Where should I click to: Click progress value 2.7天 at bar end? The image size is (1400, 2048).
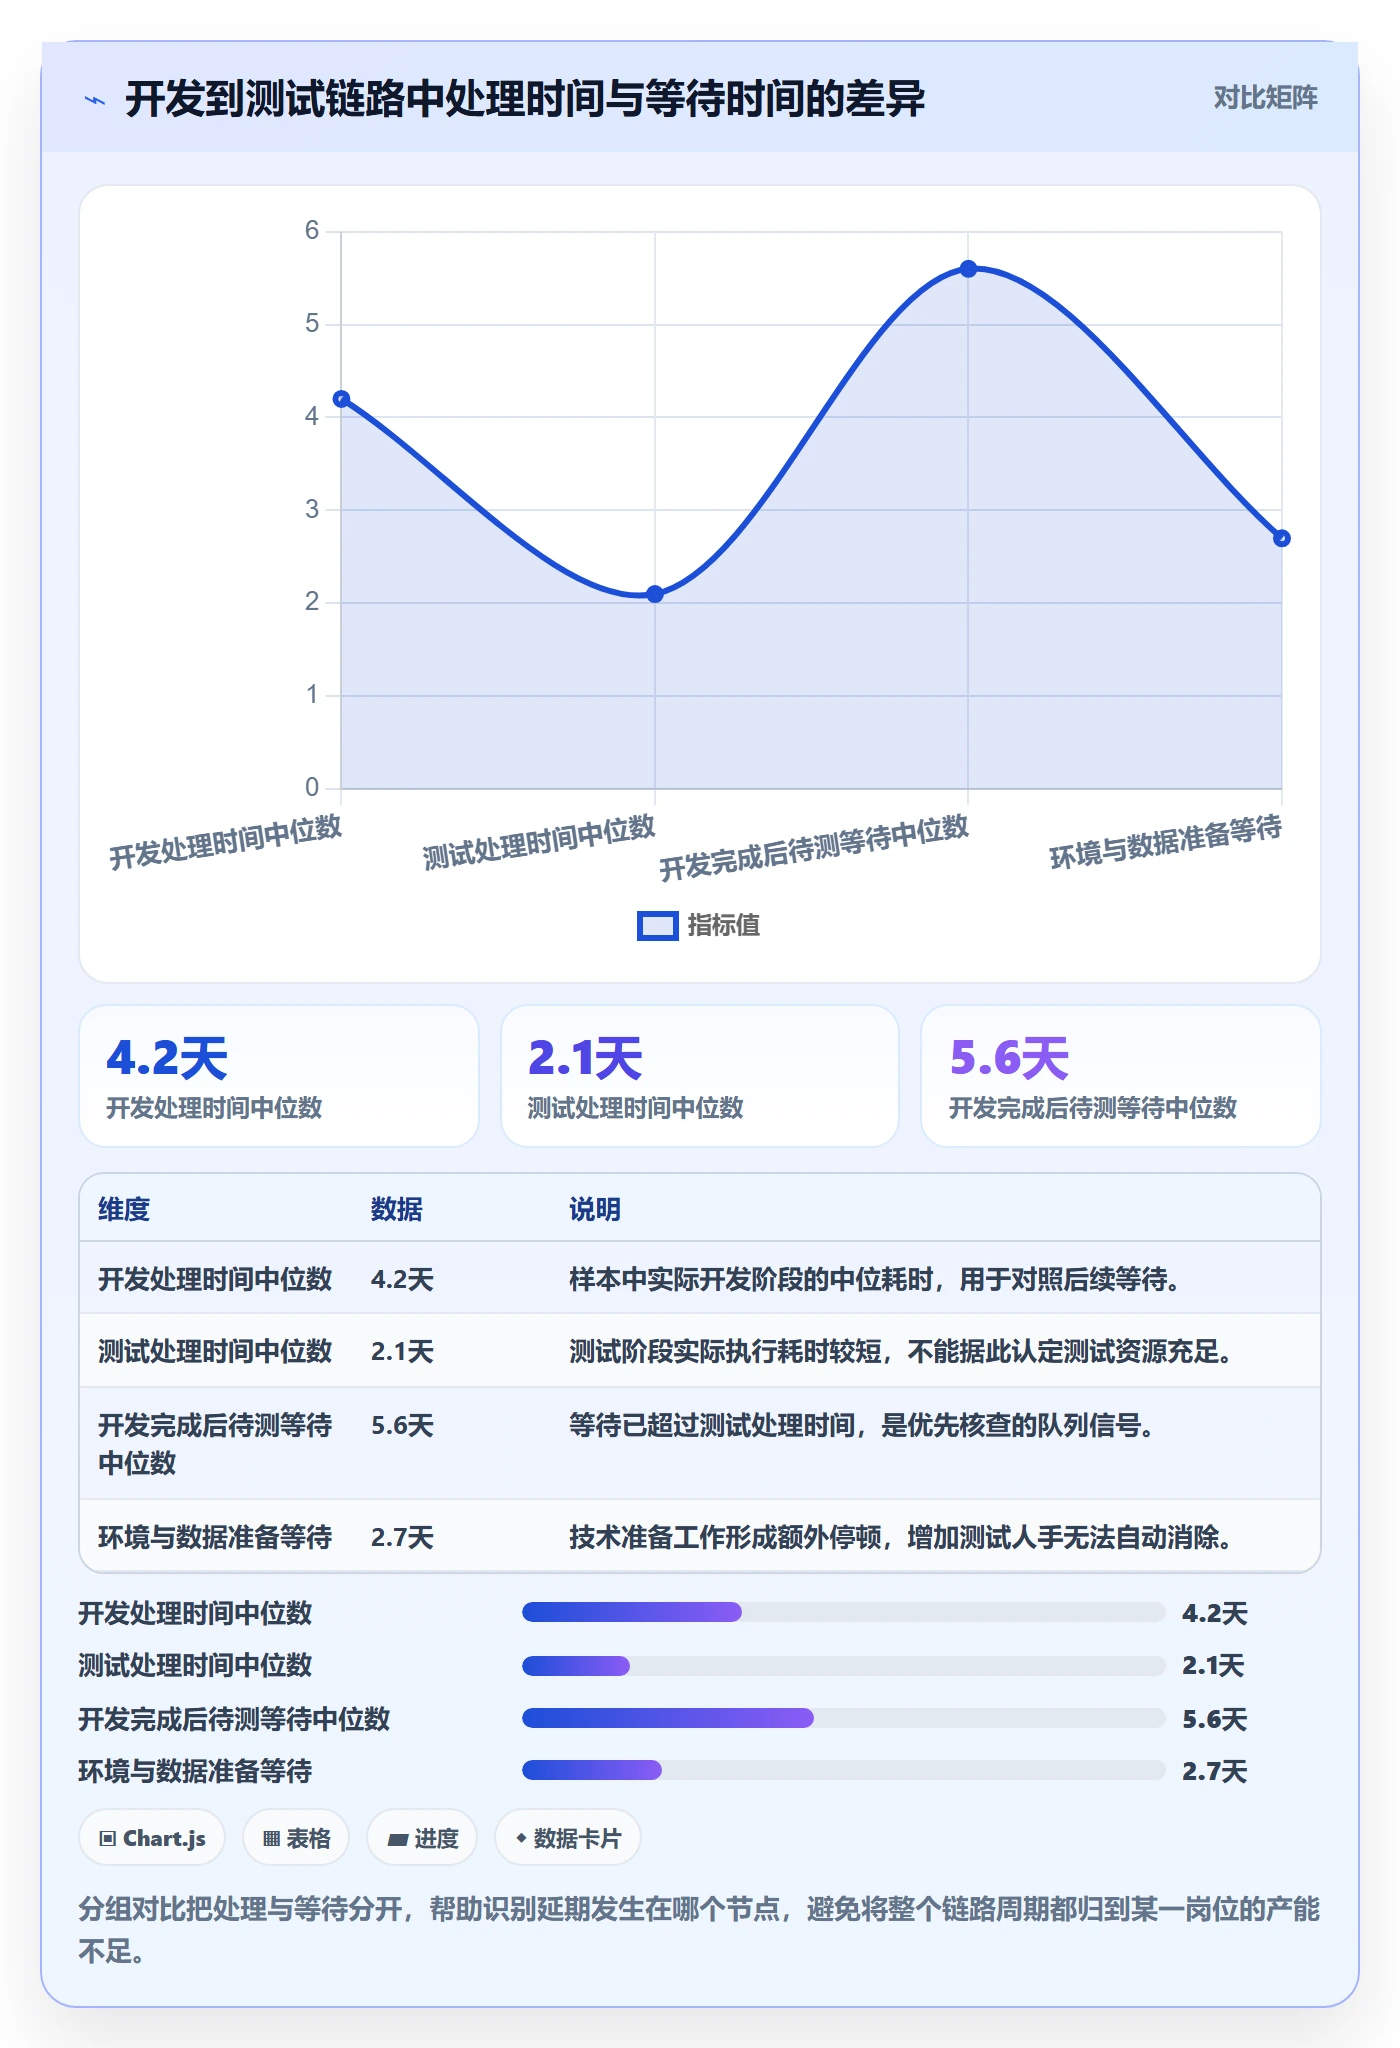[x=1215, y=1771]
